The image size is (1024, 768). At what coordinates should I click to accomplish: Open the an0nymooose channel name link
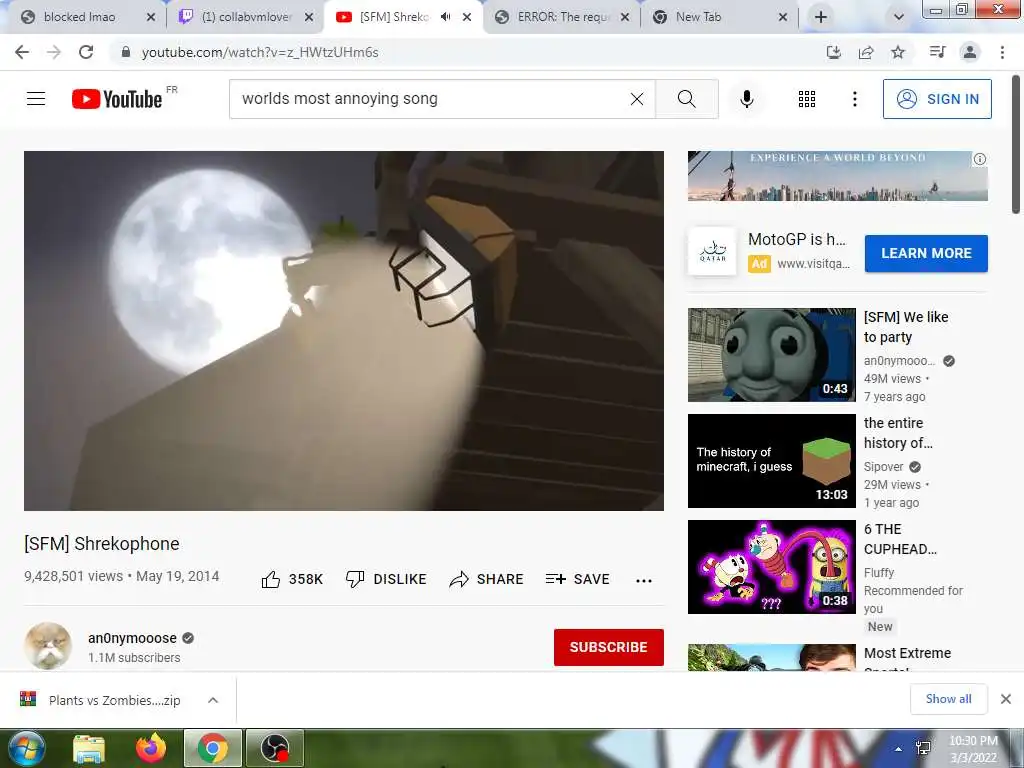point(133,638)
